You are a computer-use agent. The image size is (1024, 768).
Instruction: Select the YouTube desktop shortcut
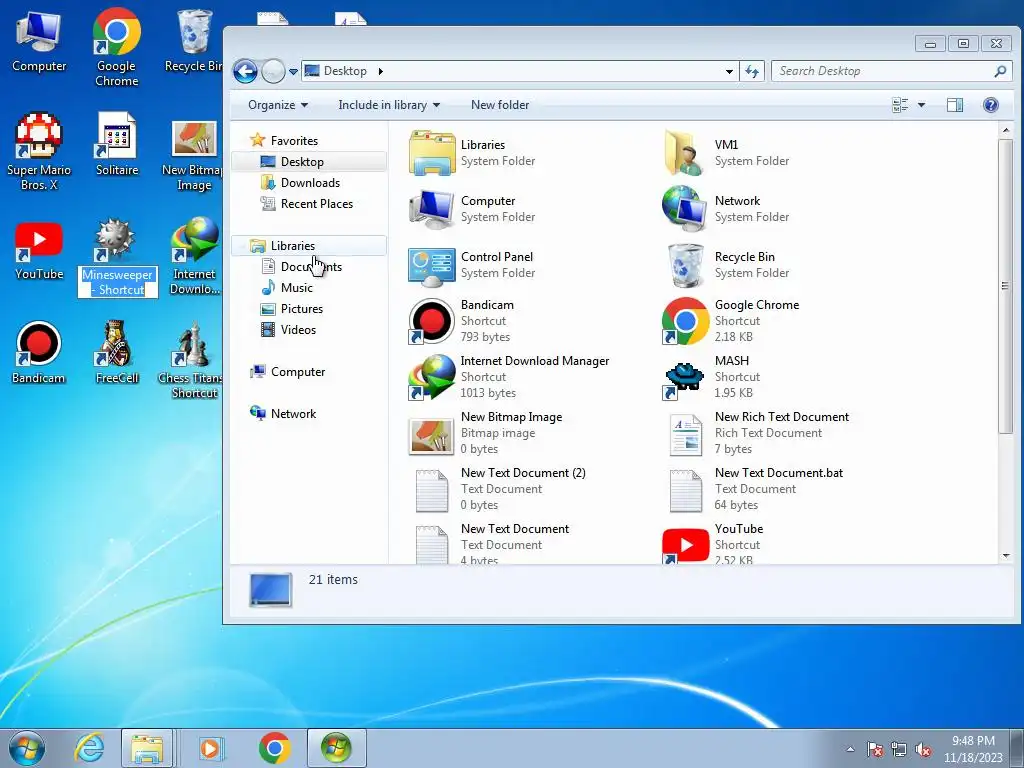click(39, 251)
